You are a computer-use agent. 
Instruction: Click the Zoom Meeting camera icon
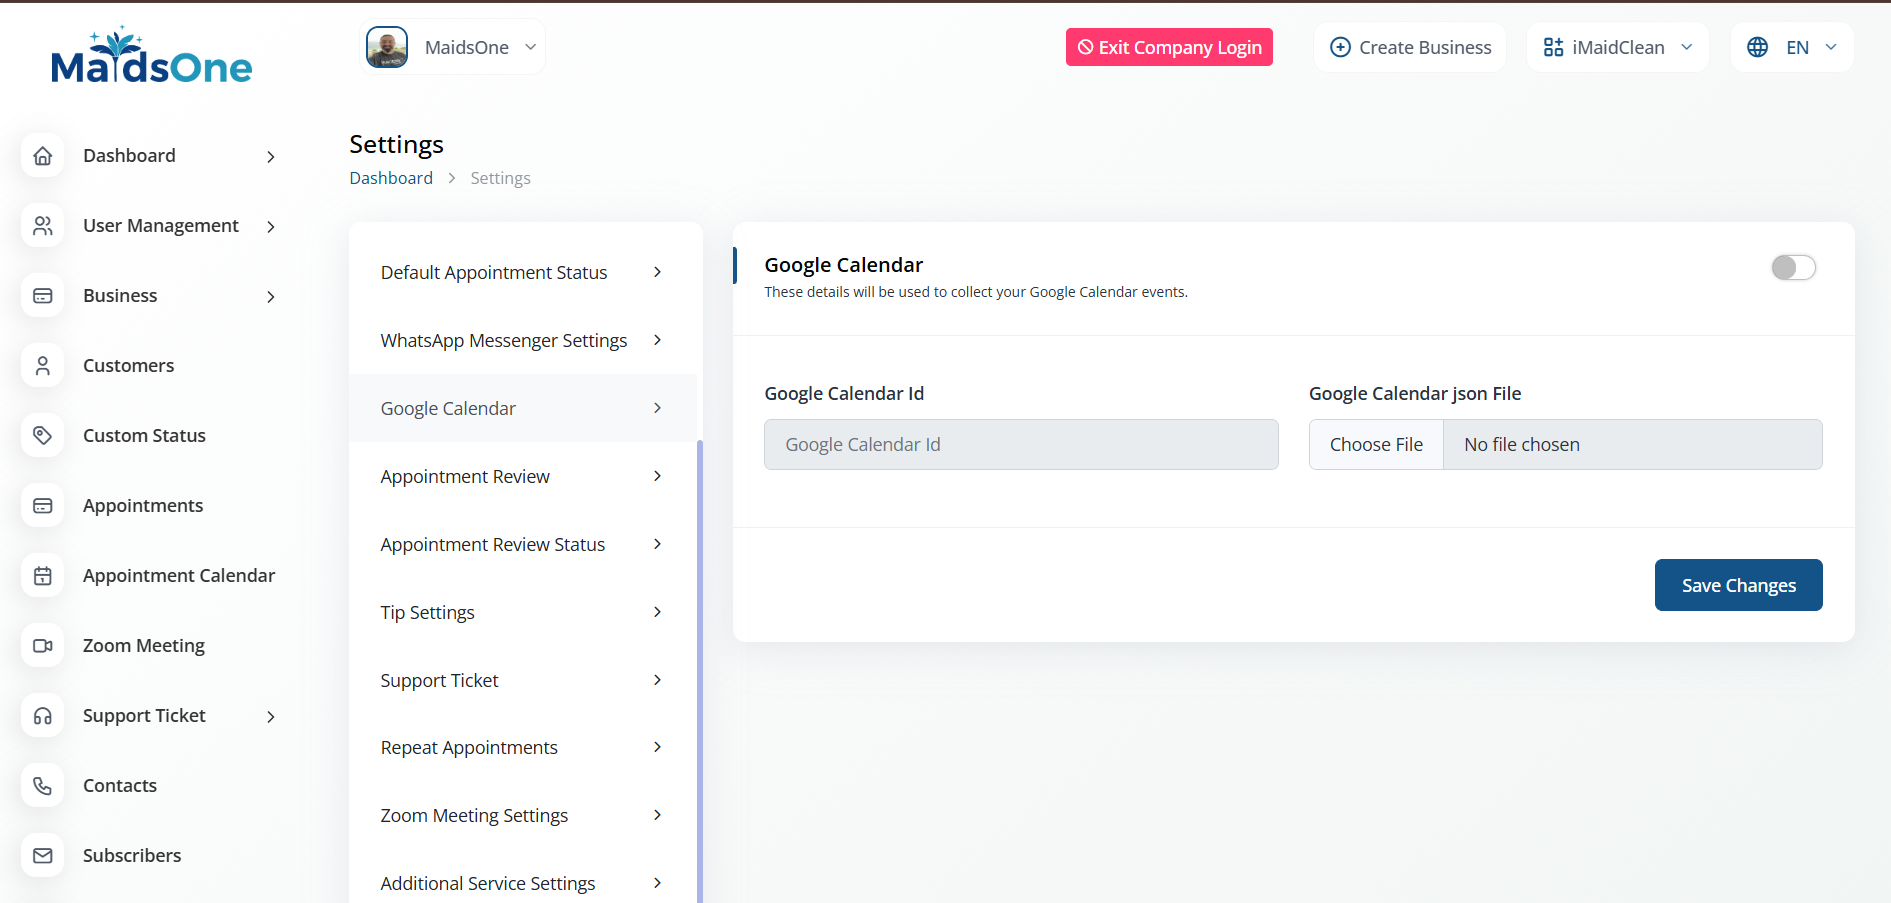(x=43, y=646)
